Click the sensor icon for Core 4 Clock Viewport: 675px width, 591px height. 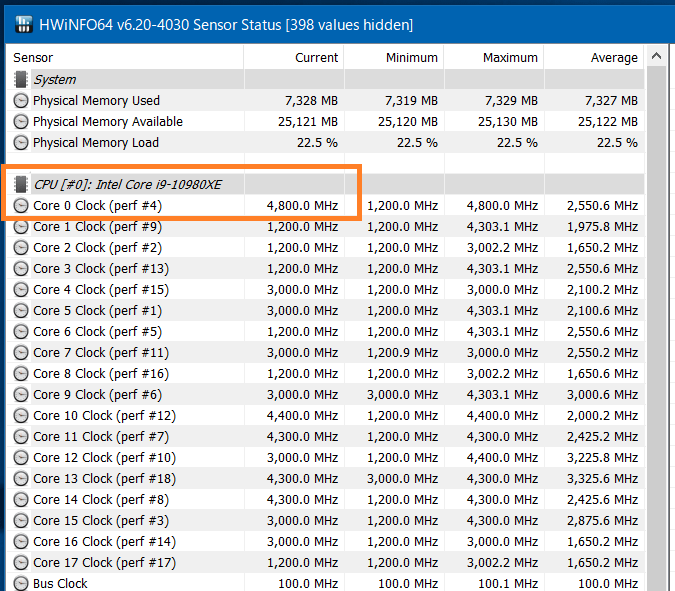[21, 289]
